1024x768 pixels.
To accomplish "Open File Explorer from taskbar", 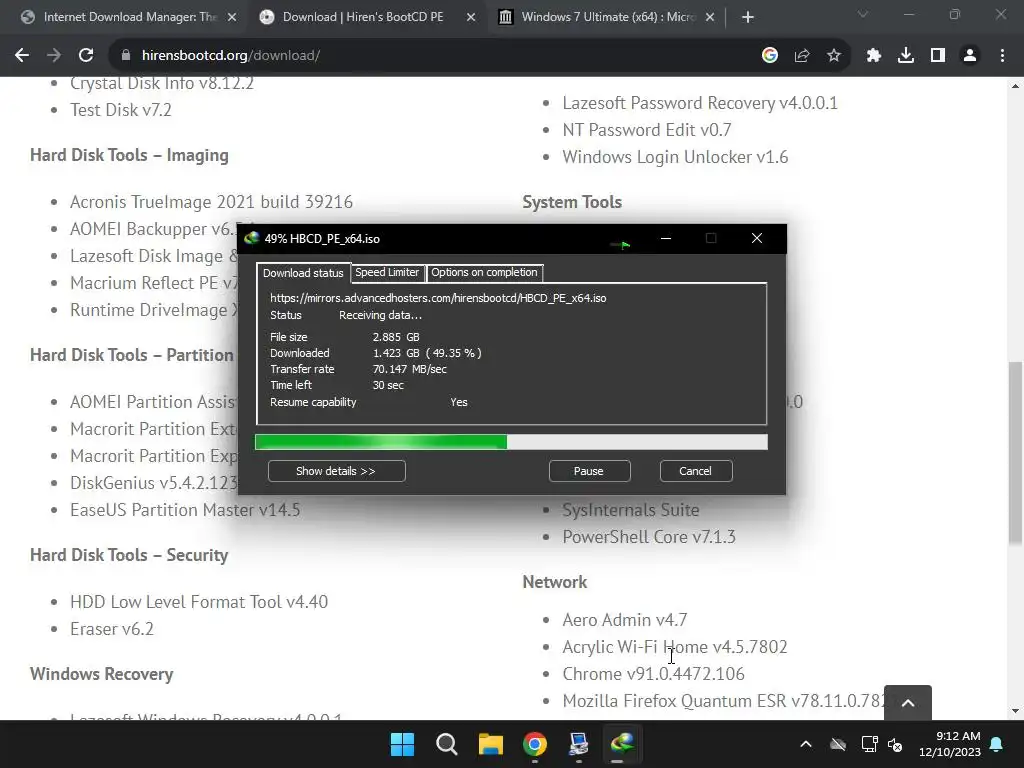I will pyautogui.click(x=490, y=744).
